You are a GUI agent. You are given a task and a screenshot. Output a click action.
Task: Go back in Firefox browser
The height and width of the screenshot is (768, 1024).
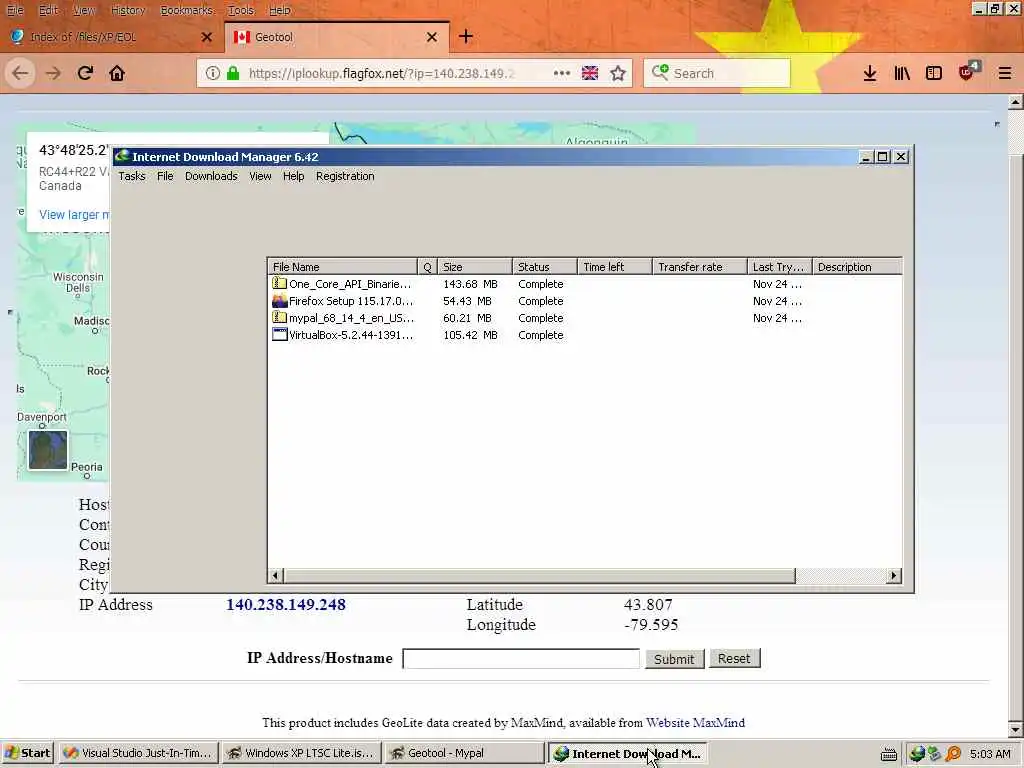[x=20, y=73]
